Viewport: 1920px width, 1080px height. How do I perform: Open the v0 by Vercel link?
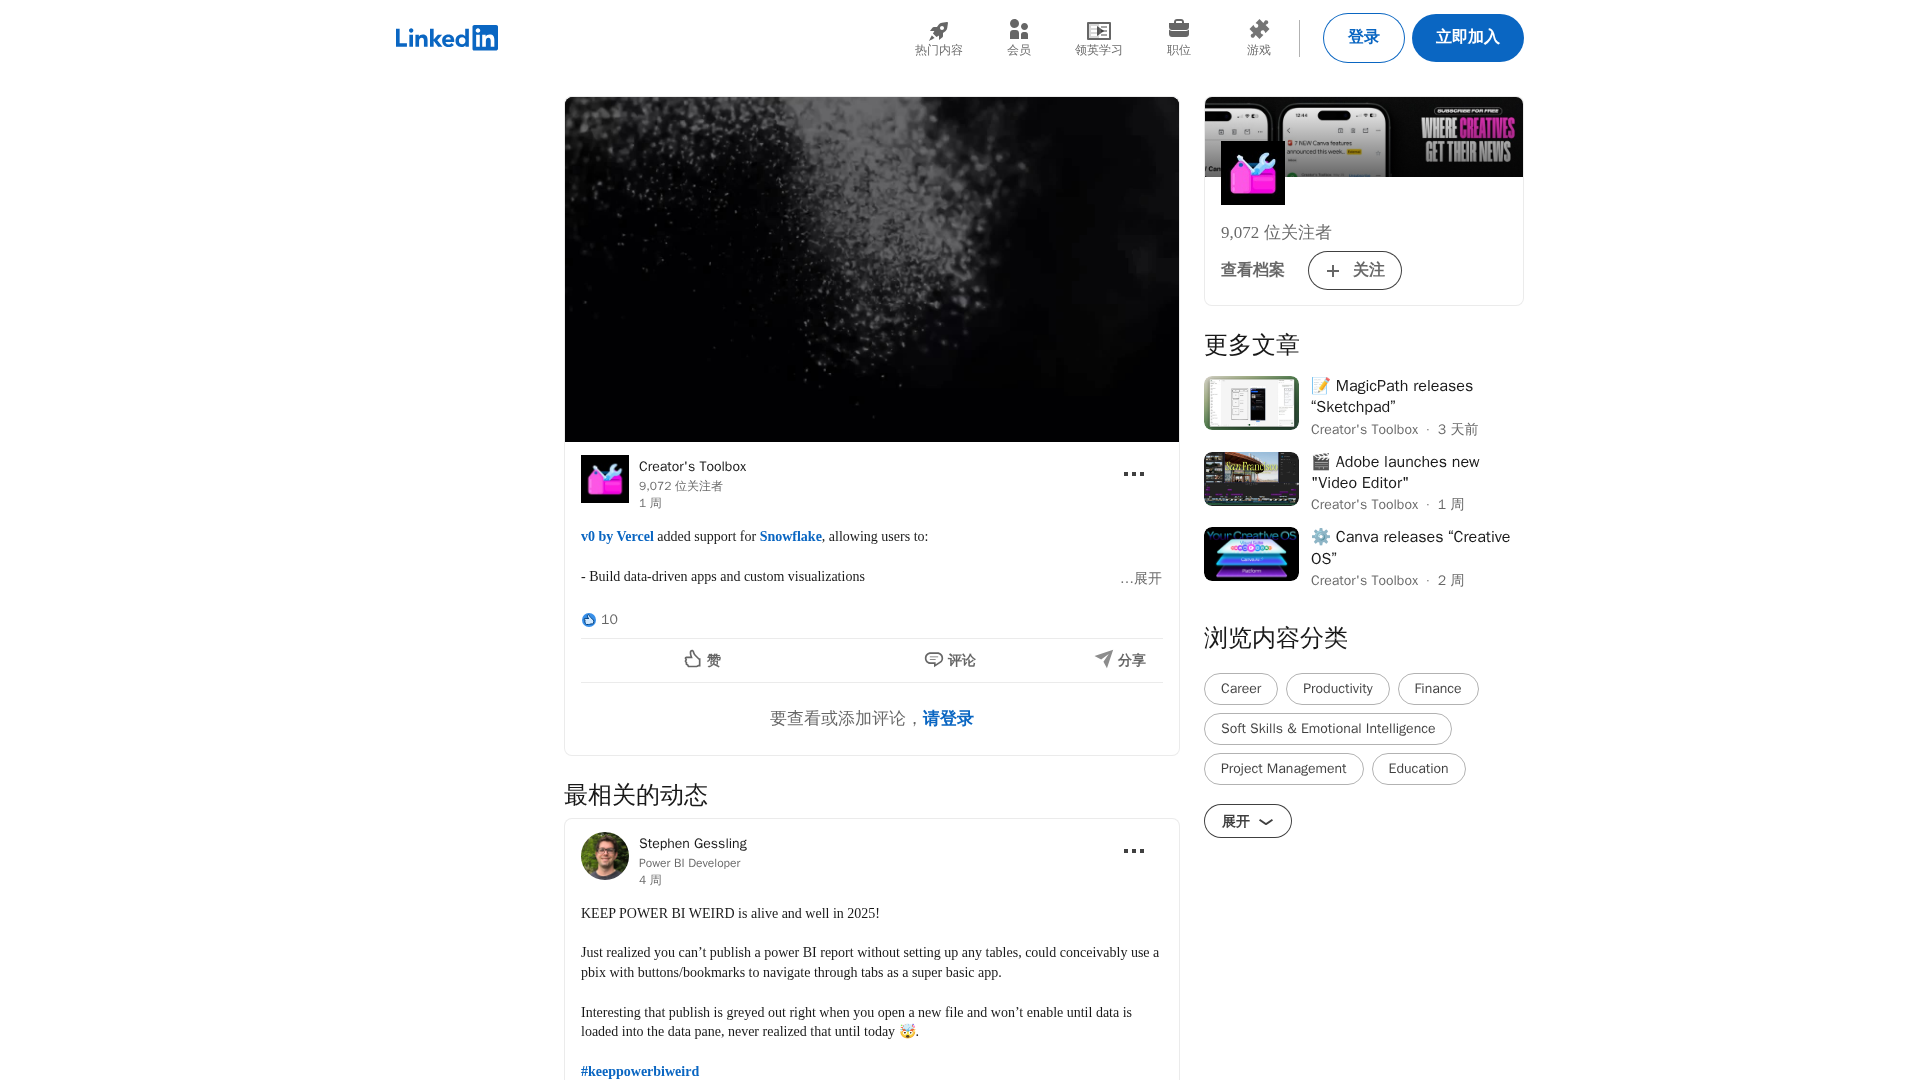[x=617, y=537]
